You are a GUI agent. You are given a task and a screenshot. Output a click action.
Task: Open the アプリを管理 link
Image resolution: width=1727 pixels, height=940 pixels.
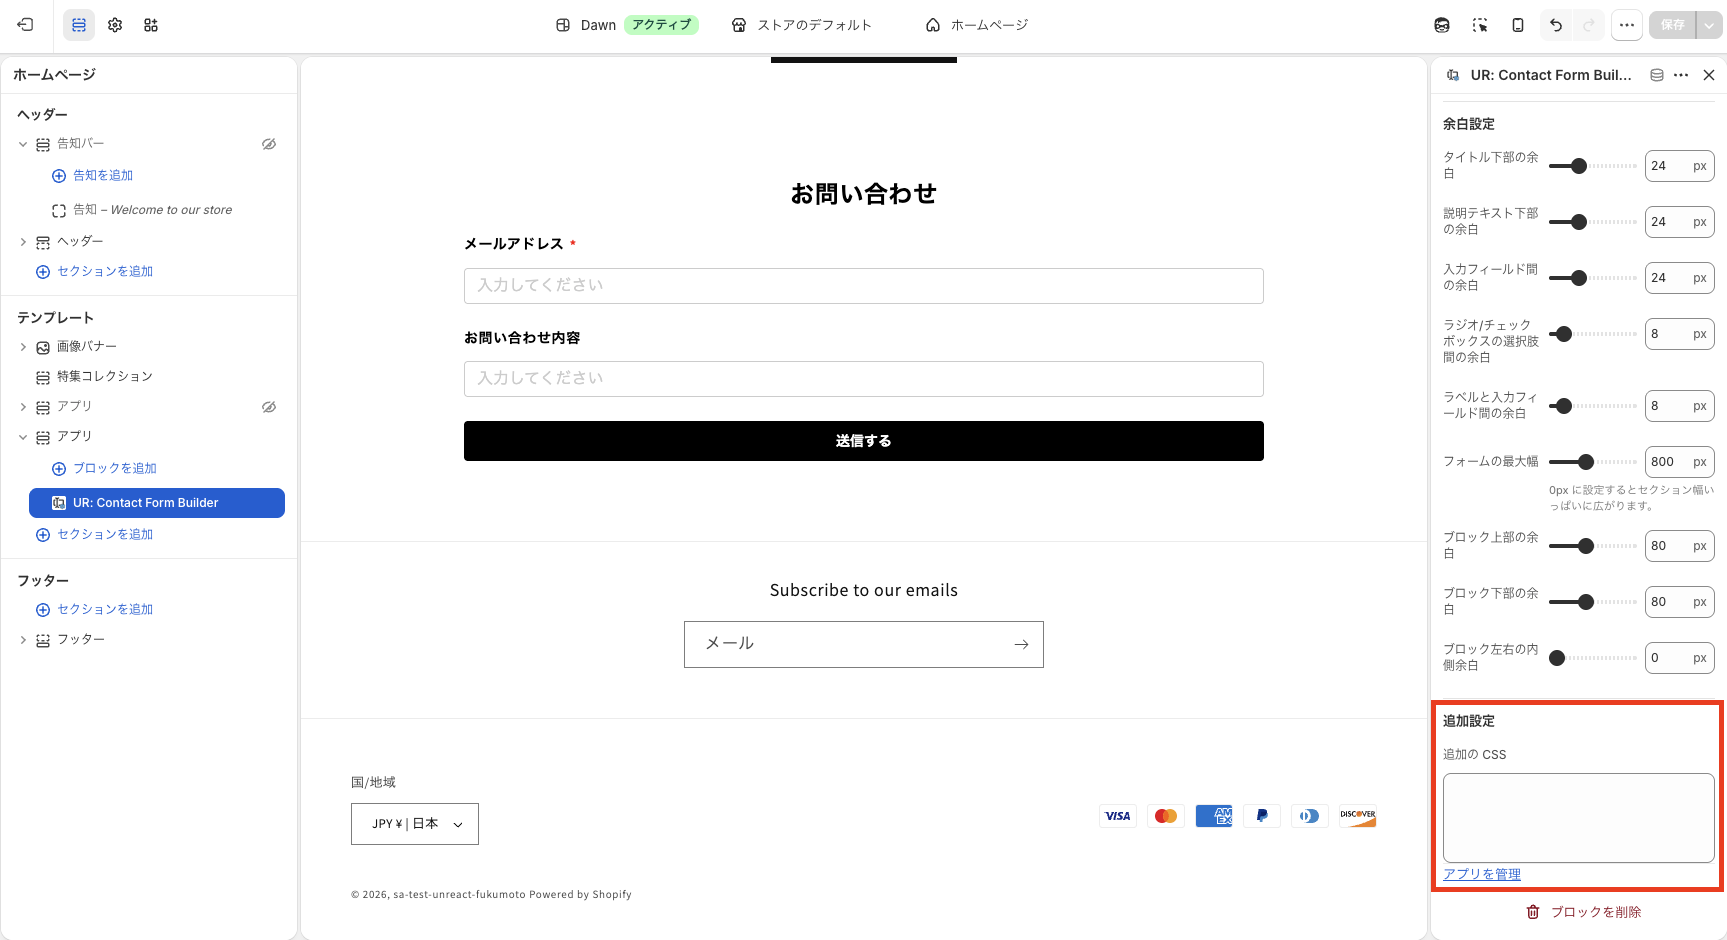click(1482, 874)
